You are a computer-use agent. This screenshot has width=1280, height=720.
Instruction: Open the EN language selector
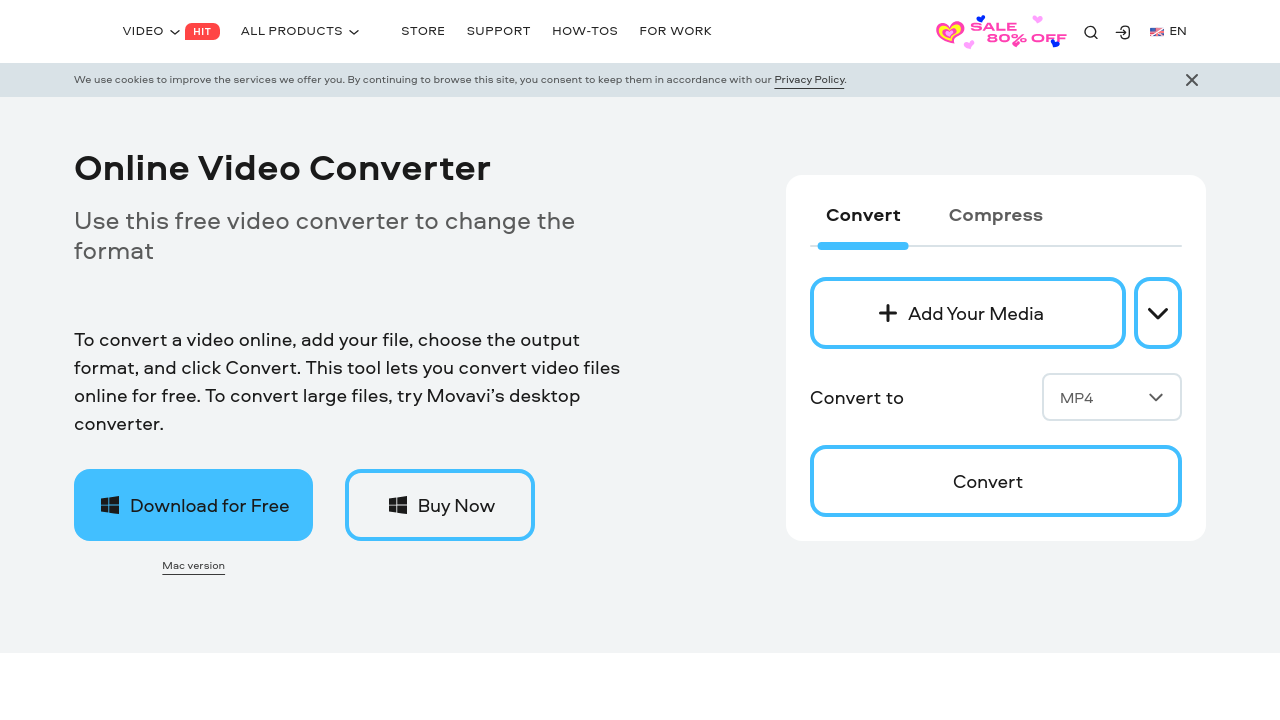tap(1168, 32)
